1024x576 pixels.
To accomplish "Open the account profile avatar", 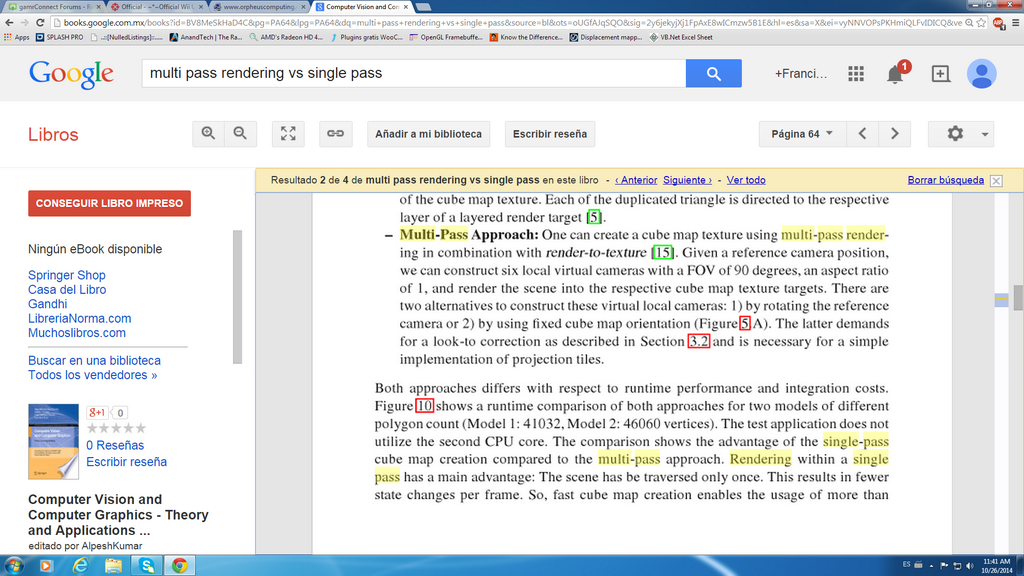I will pyautogui.click(x=981, y=74).
